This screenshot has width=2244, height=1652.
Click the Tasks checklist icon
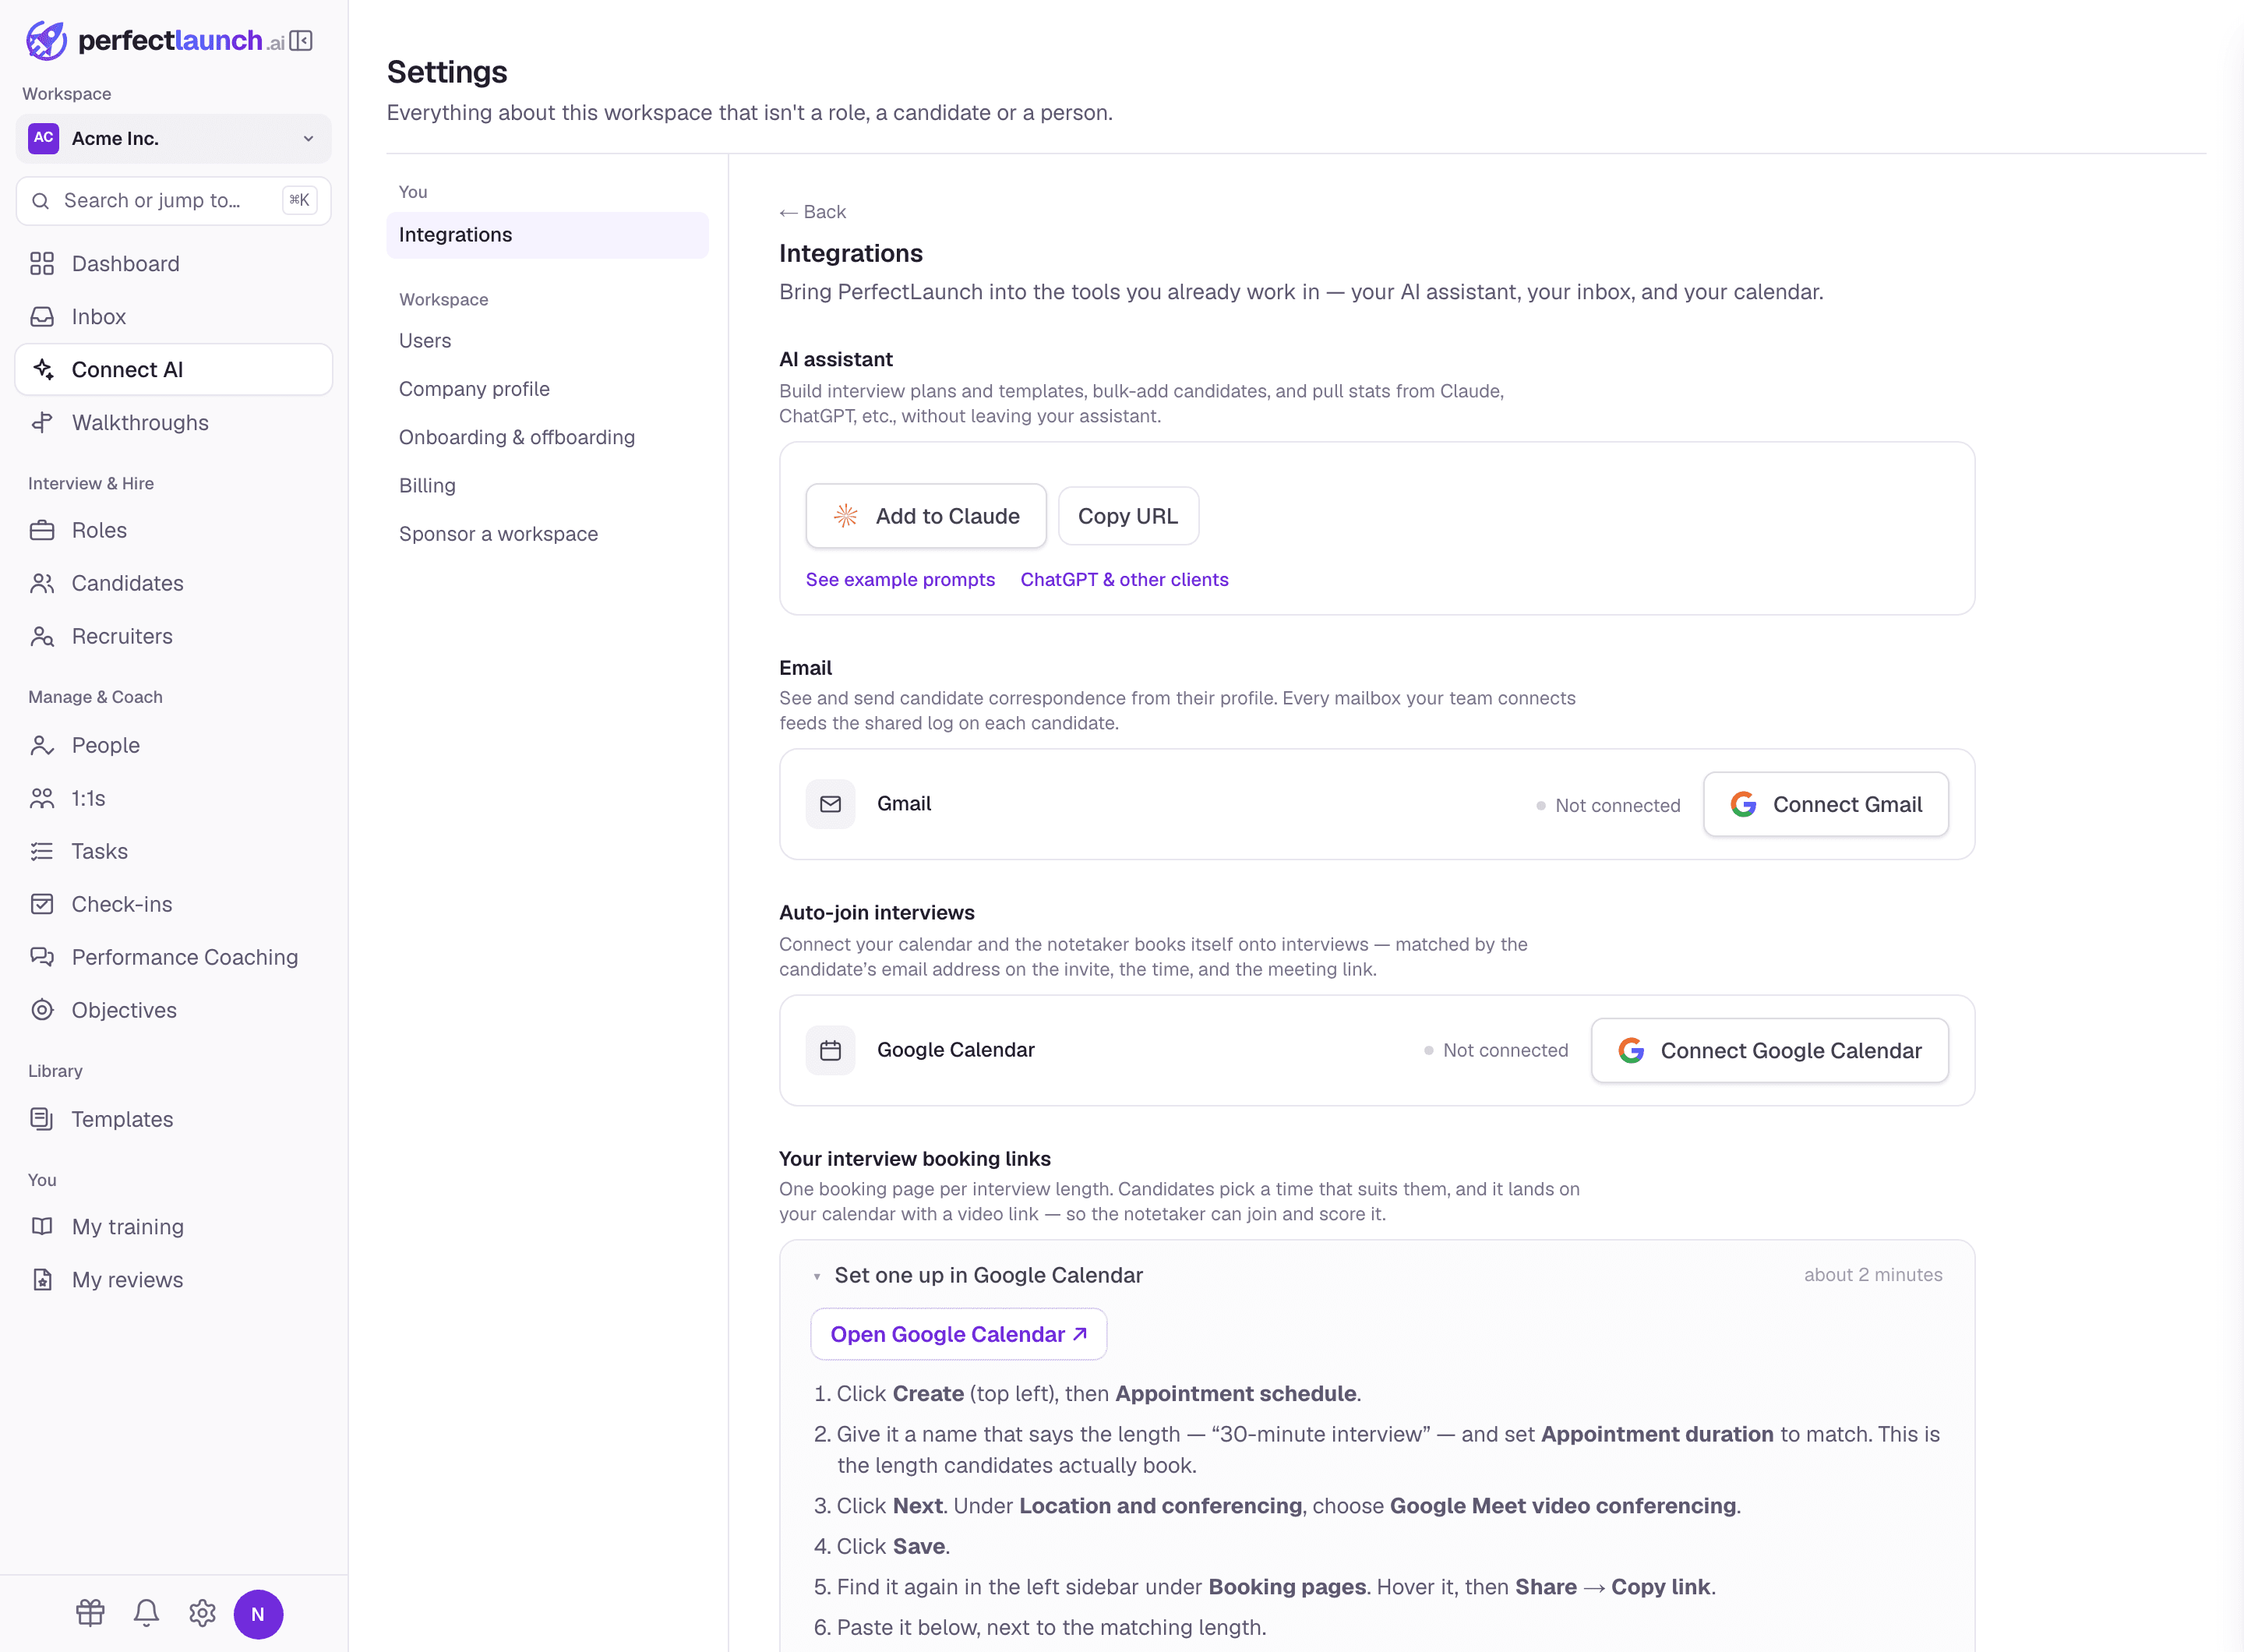(42, 852)
